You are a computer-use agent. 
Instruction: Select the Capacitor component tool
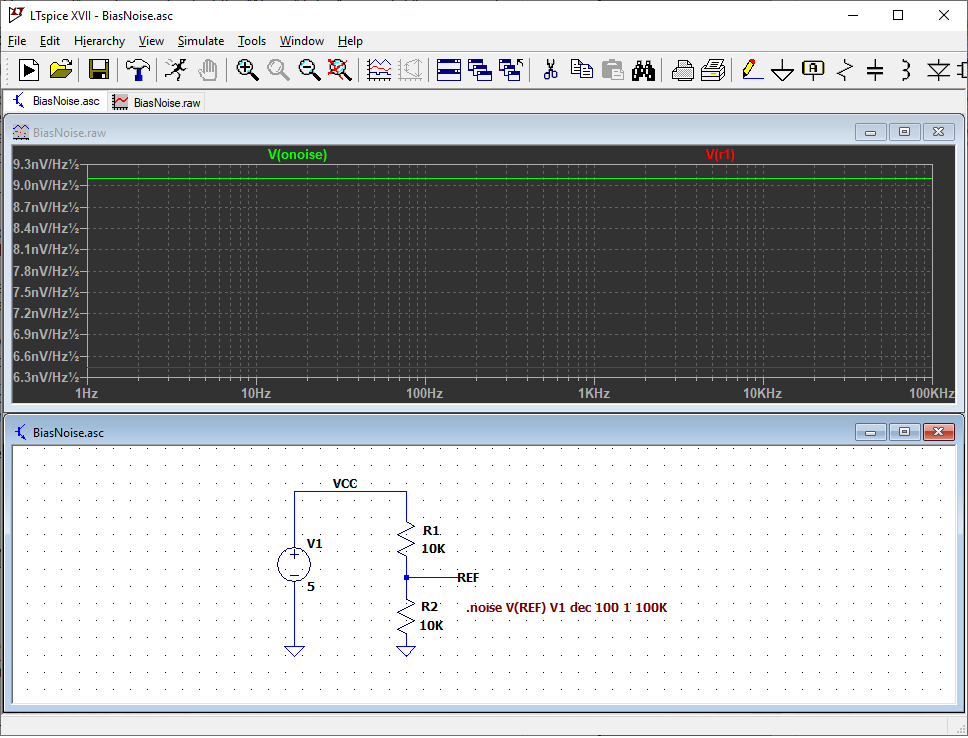875,70
